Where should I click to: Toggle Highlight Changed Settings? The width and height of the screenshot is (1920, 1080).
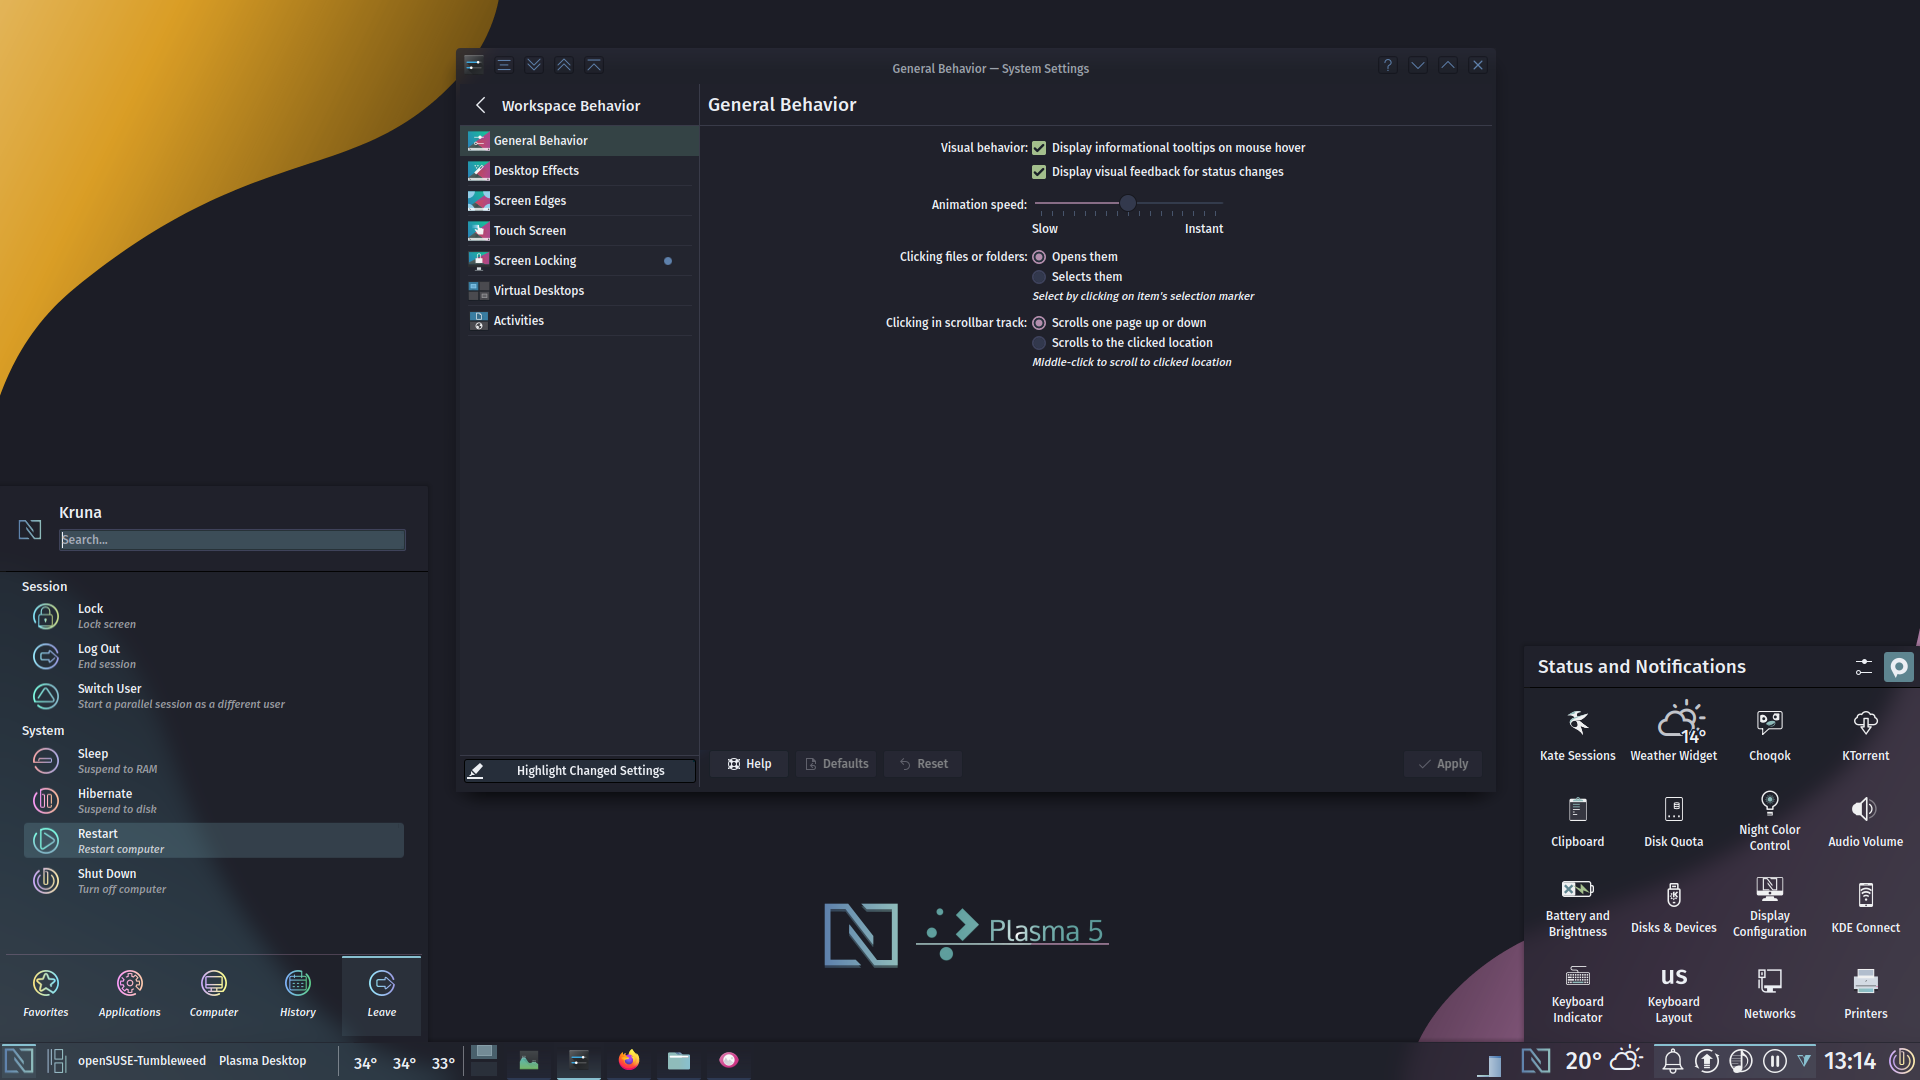(579, 771)
